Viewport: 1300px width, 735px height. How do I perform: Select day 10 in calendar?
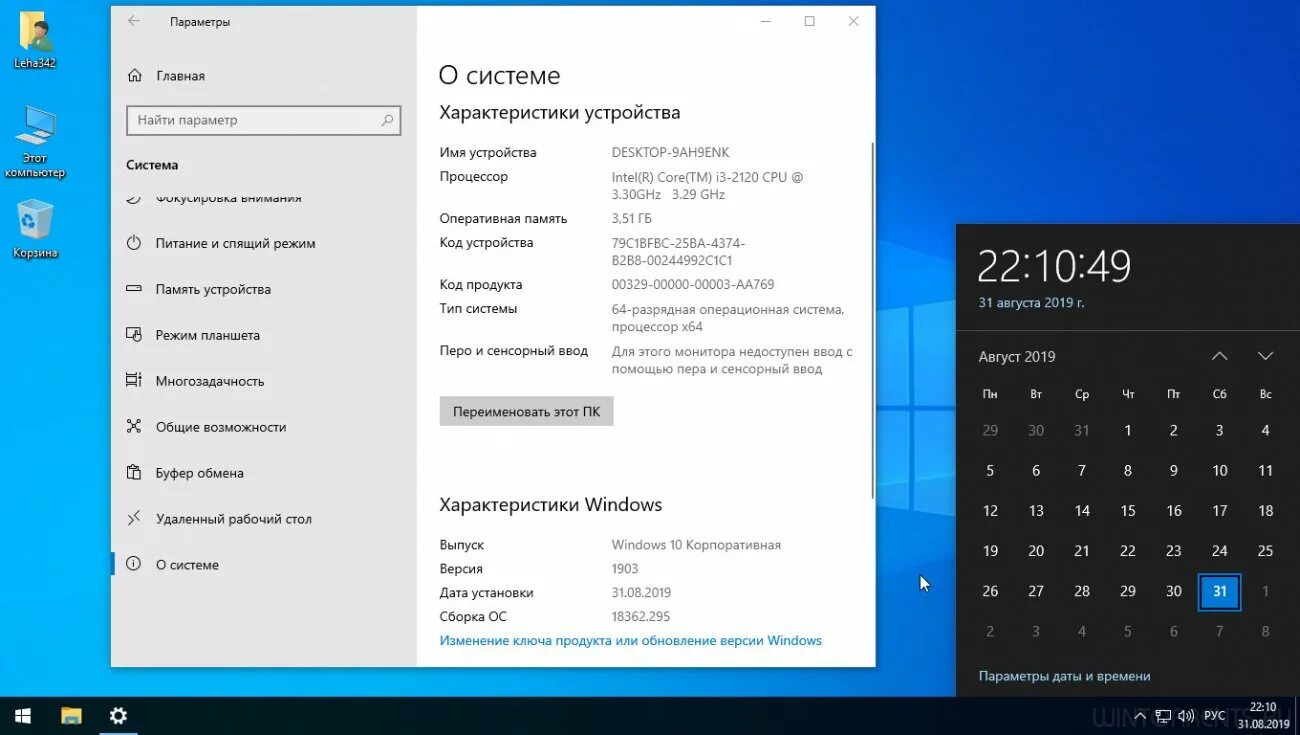click(x=1220, y=471)
